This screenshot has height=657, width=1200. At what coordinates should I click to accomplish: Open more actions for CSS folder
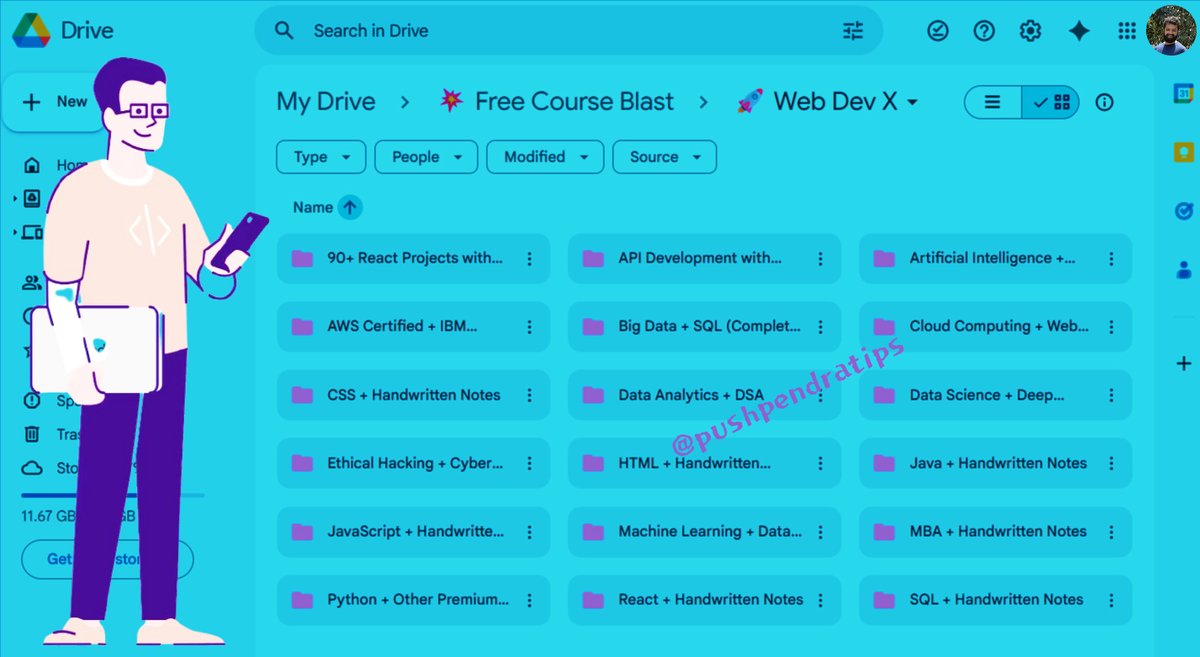point(529,395)
